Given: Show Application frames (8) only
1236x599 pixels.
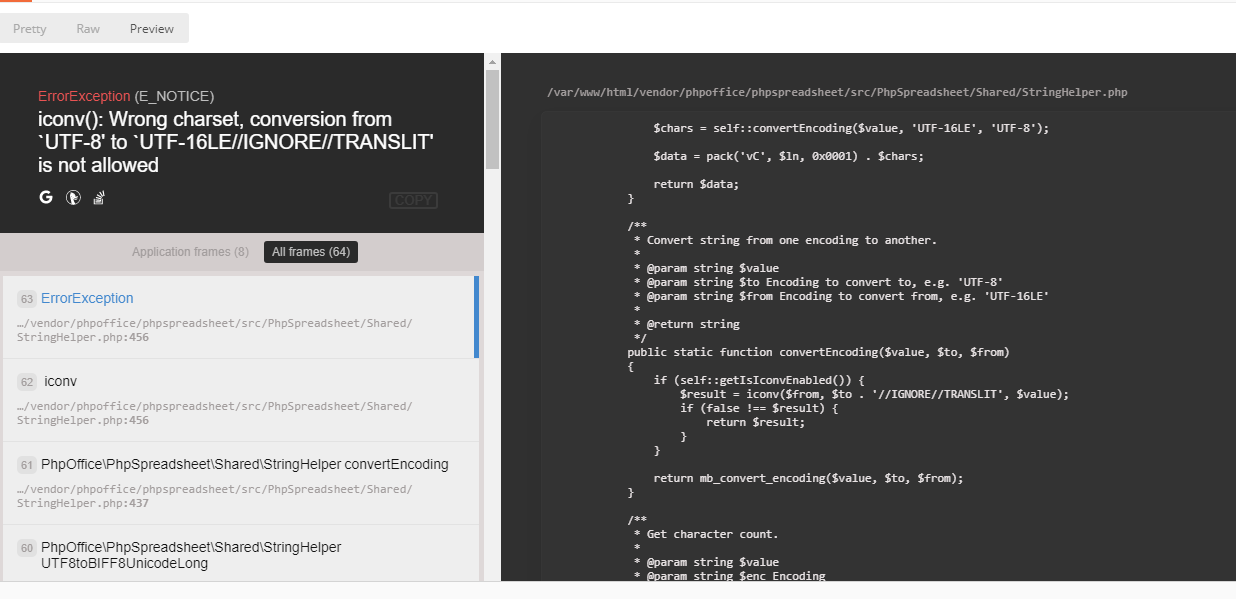Looking at the screenshot, I should (190, 251).
